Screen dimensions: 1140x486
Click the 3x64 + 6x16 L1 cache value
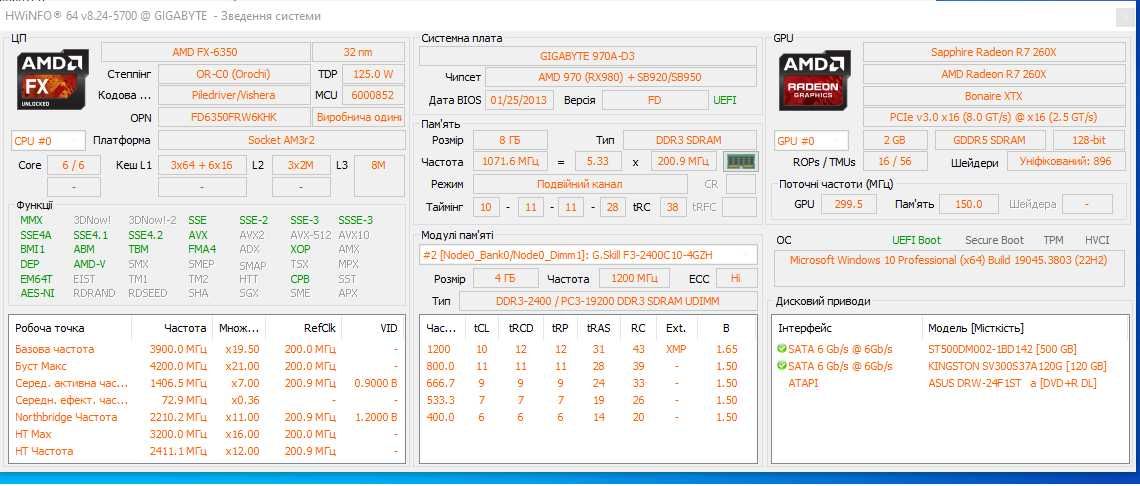(201, 165)
